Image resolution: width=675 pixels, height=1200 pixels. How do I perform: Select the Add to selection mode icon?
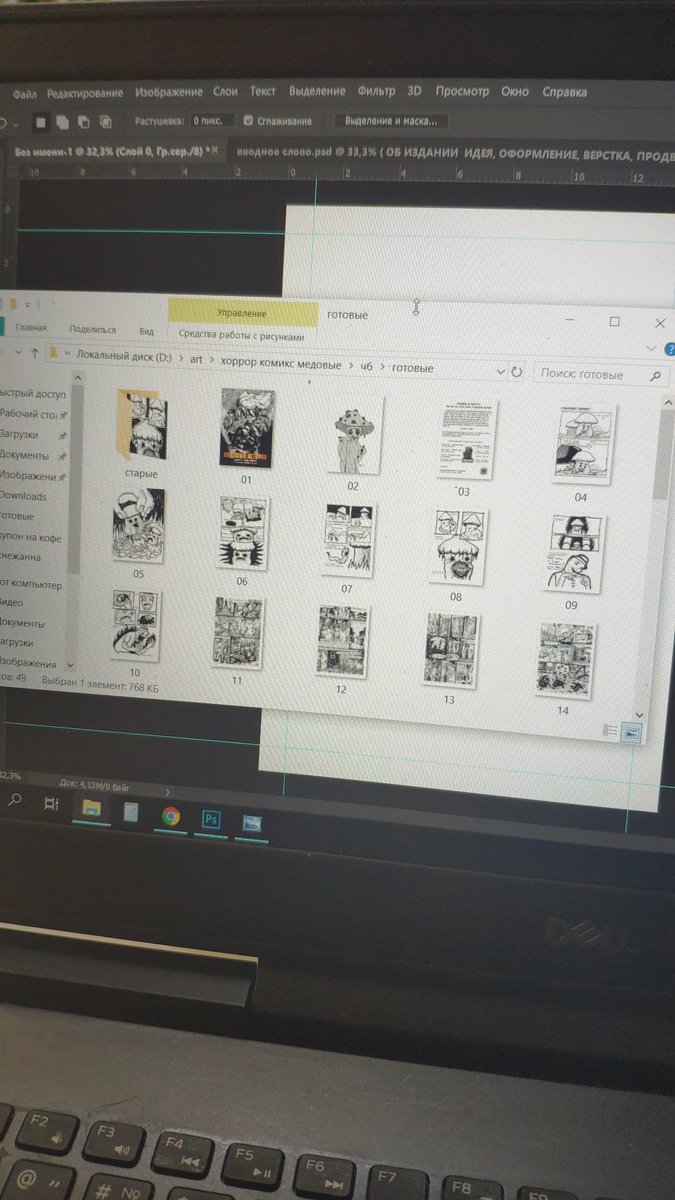[62, 123]
